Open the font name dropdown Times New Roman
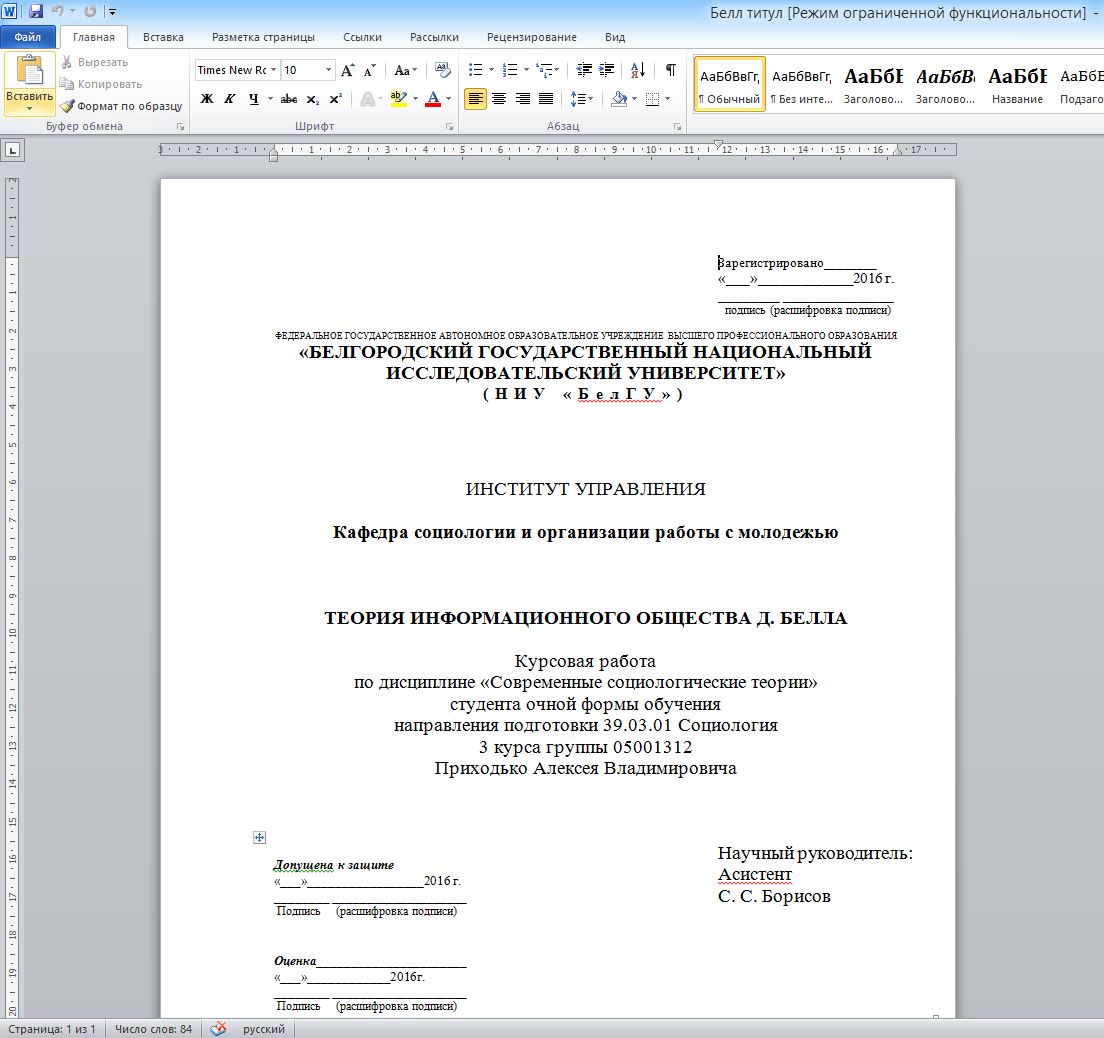The width and height of the screenshot is (1104, 1038). click(273, 70)
